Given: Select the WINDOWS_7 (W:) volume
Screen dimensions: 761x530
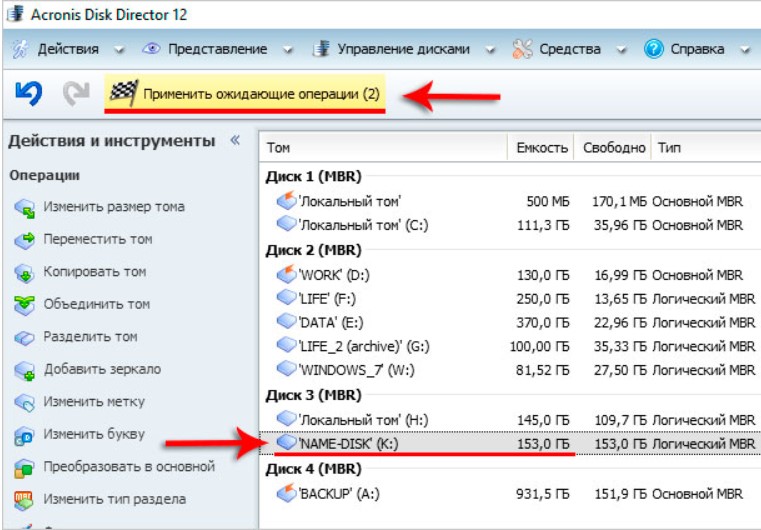Looking at the screenshot, I should [x=511, y=370].
